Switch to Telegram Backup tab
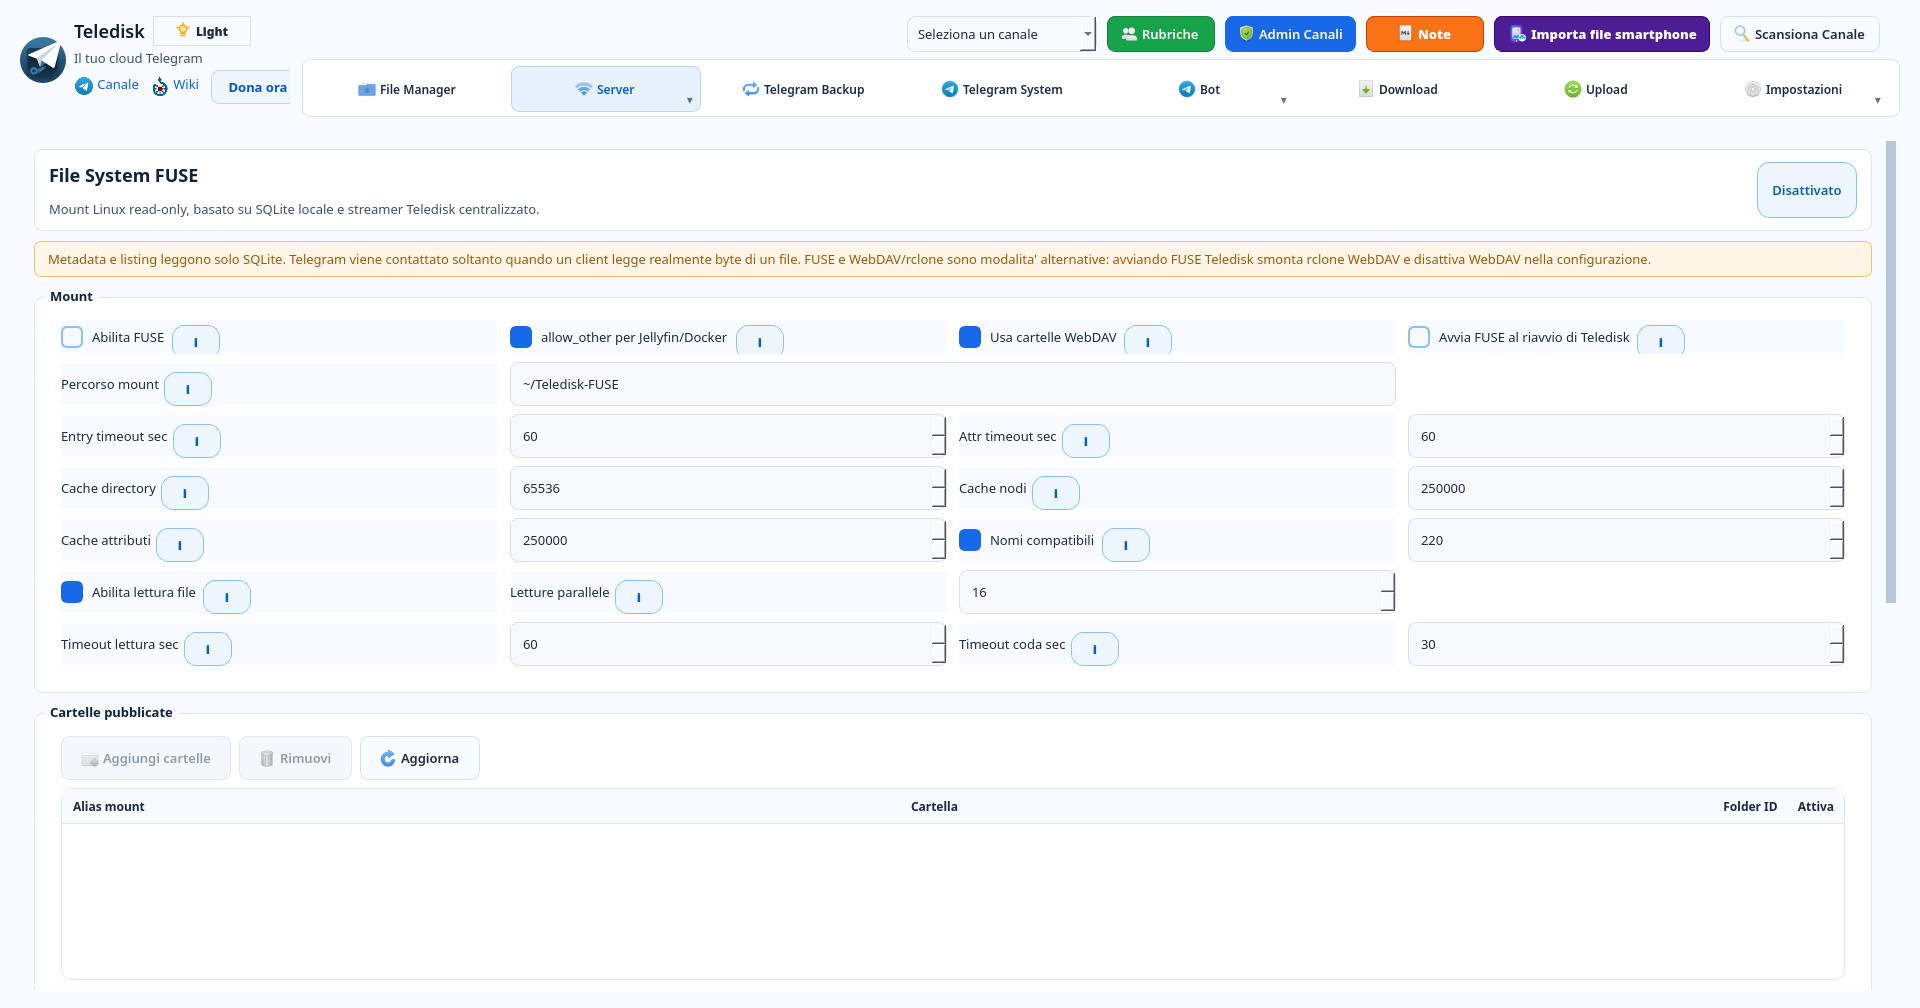 coord(803,89)
